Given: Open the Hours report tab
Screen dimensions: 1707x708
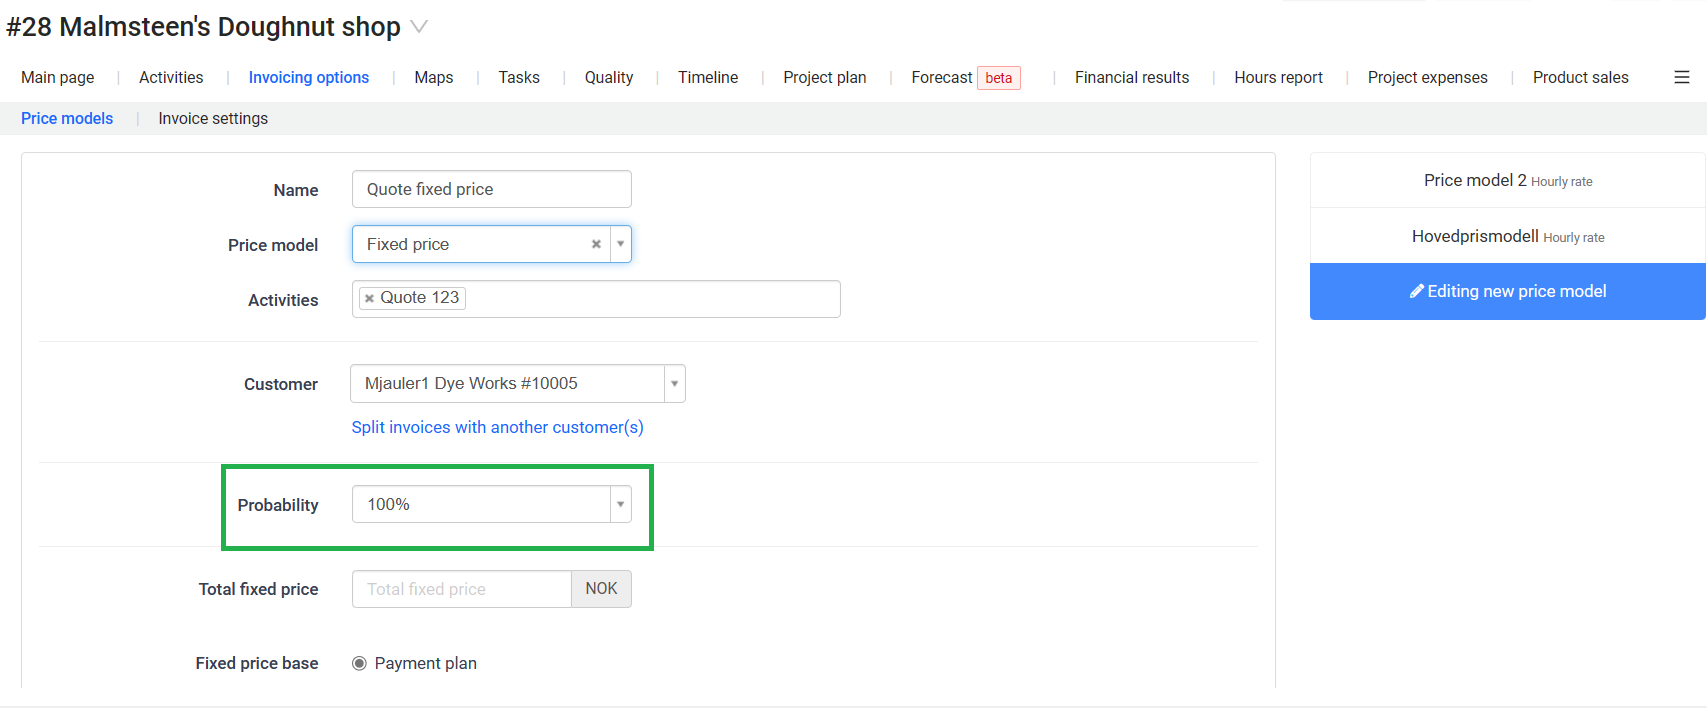Looking at the screenshot, I should (x=1279, y=77).
